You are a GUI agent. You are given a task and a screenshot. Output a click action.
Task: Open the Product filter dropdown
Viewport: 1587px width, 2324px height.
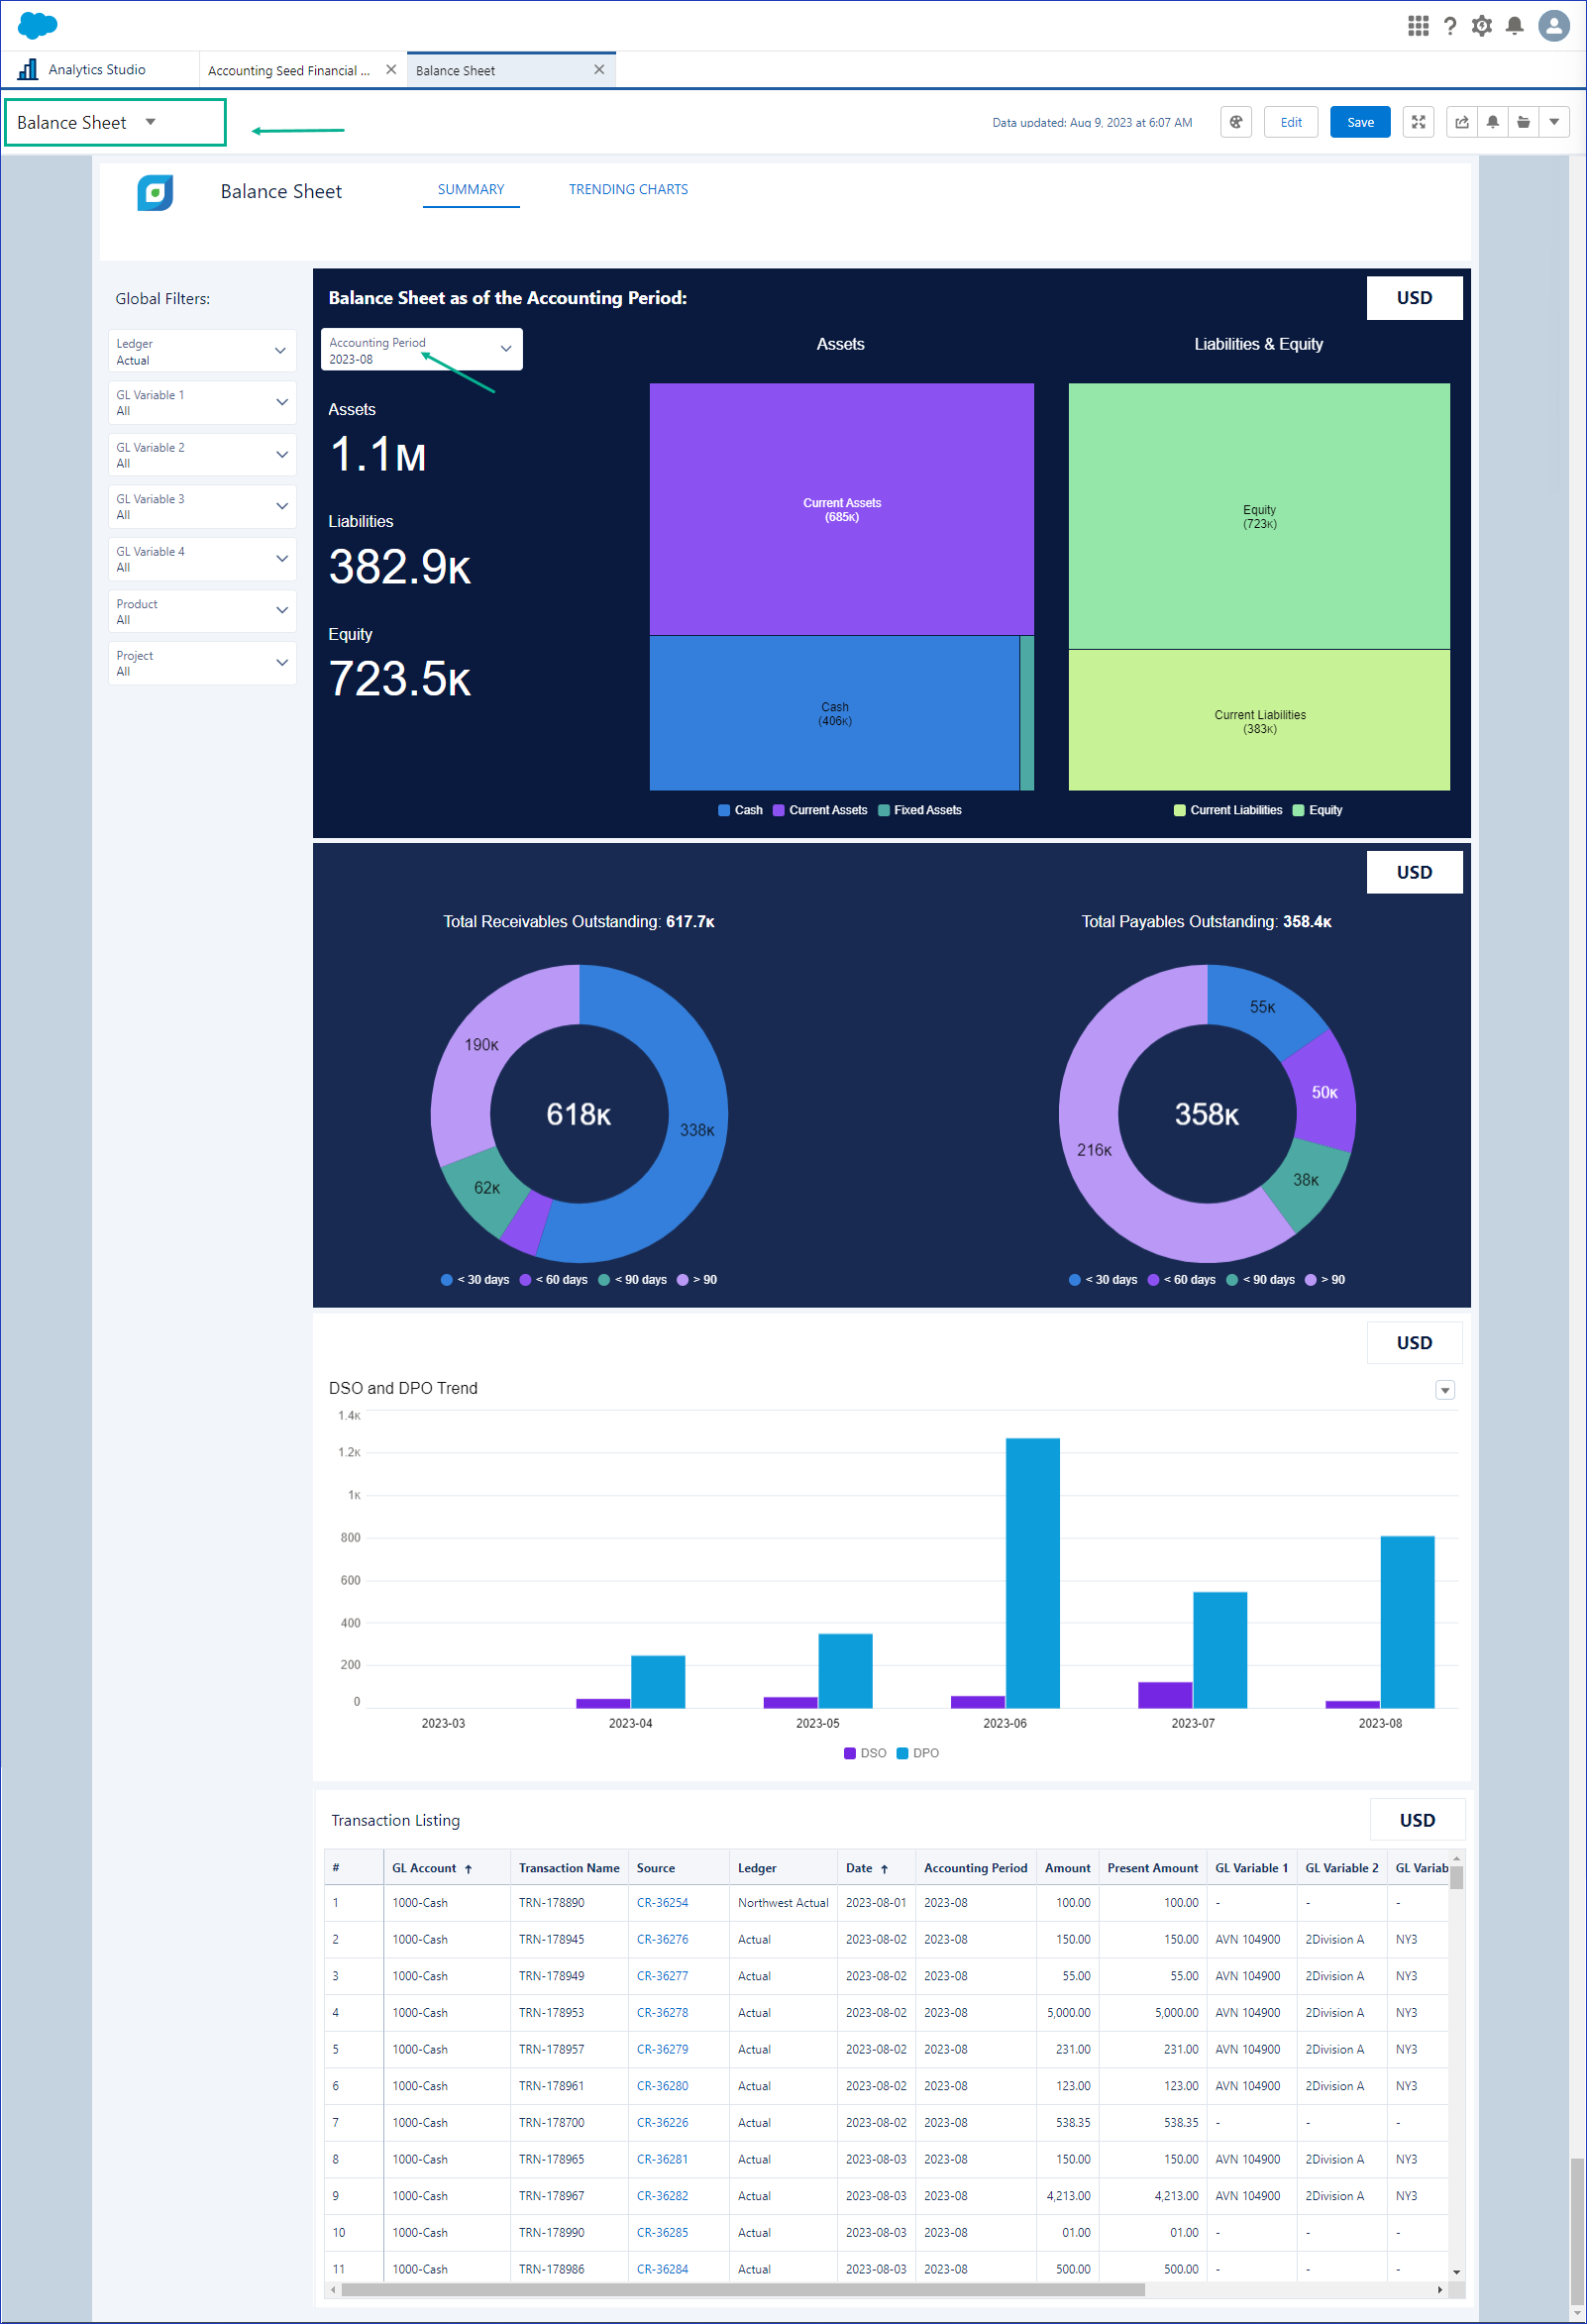click(x=202, y=611)
